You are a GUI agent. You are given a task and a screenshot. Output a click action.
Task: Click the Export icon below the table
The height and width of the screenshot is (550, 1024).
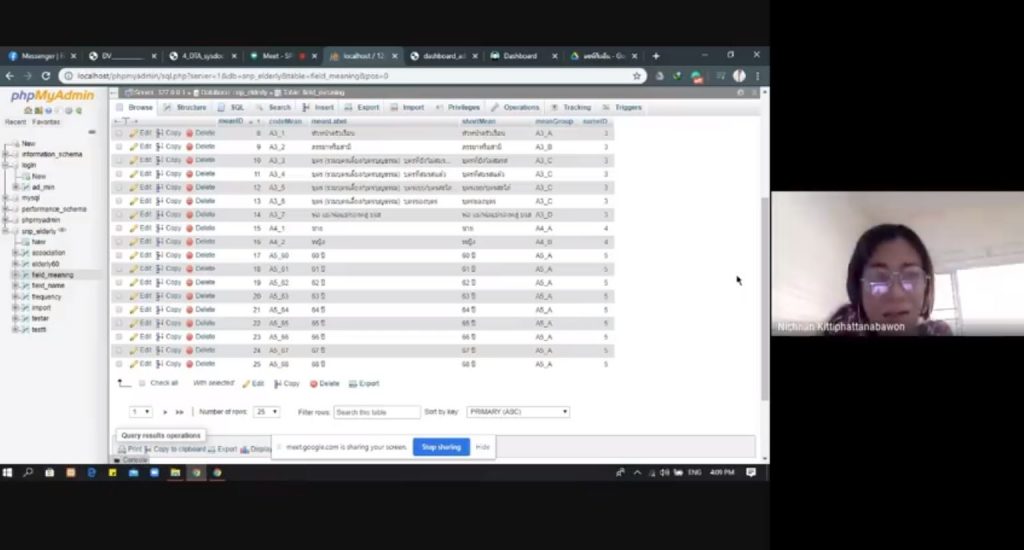364,383
